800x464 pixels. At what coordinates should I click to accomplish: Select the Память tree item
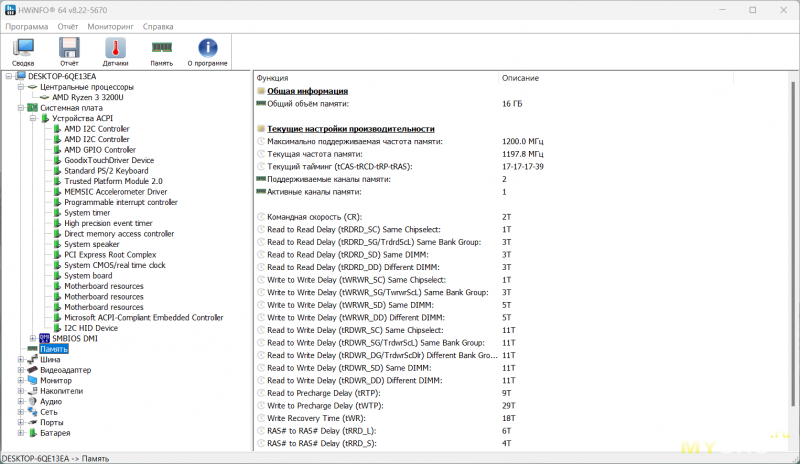54,349
